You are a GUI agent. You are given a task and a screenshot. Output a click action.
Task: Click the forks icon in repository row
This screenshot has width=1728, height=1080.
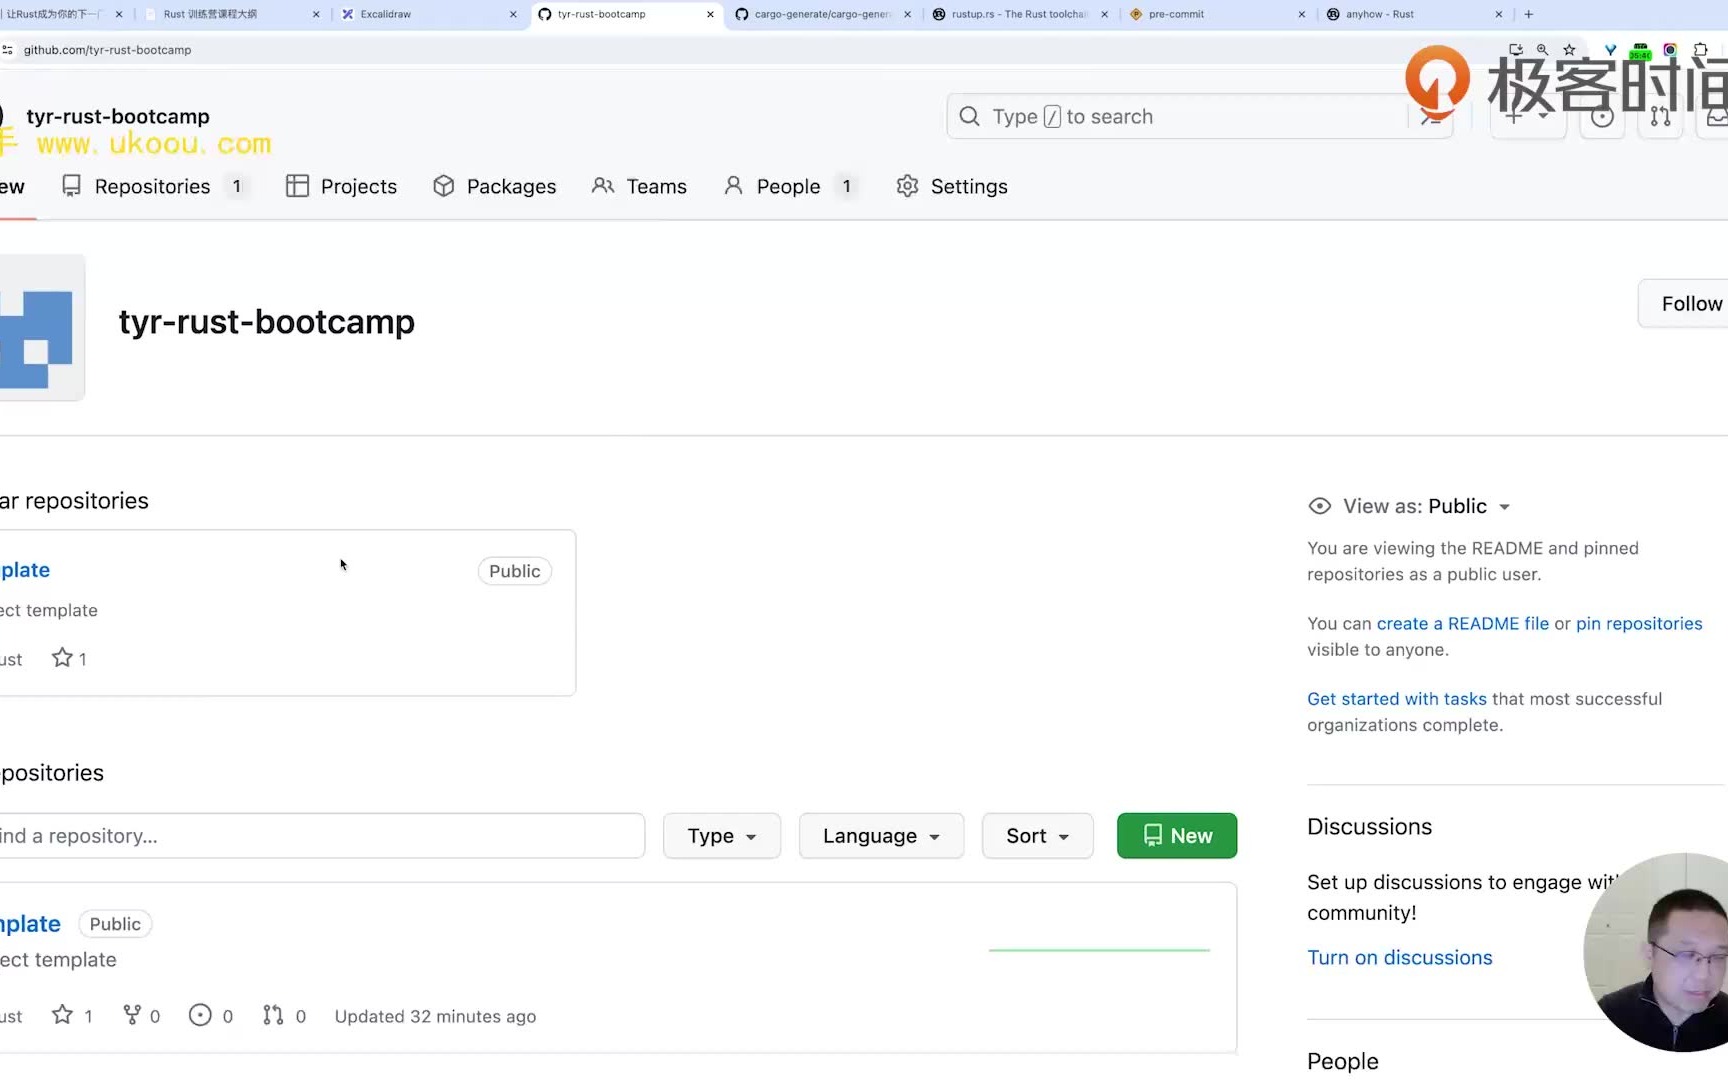tap(131, 1015)
